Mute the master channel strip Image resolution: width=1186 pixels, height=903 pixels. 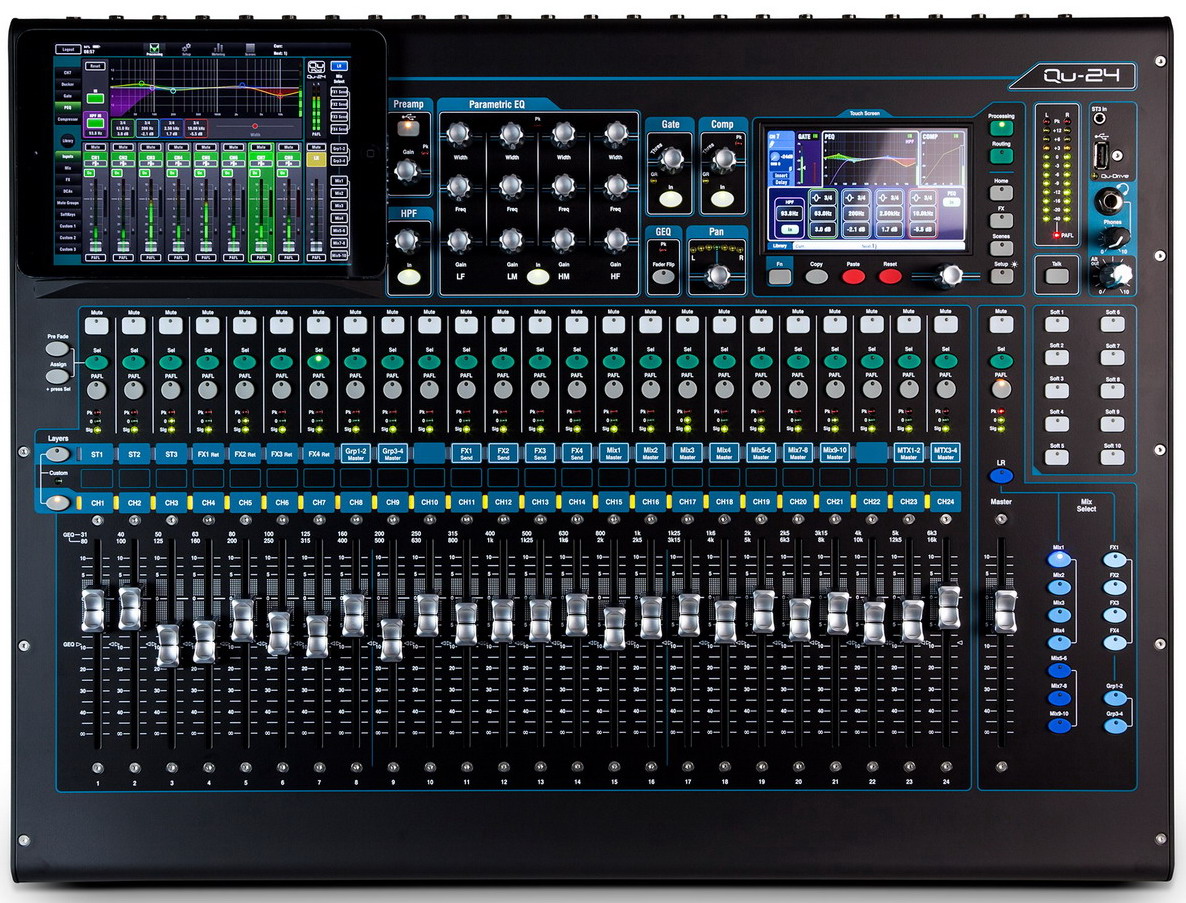coord(1001,324)
